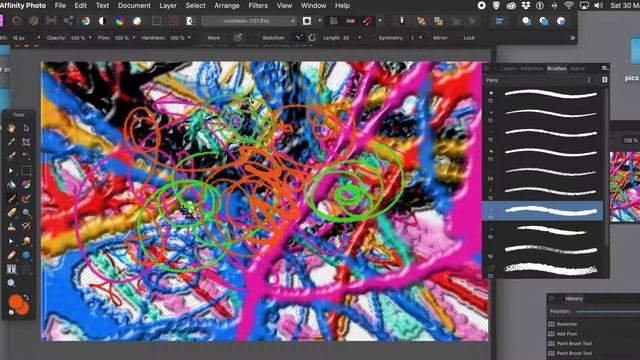Click the History Position slider
Image resolution: width=640 pixels, height=360 pixels.
pos(608,311)
